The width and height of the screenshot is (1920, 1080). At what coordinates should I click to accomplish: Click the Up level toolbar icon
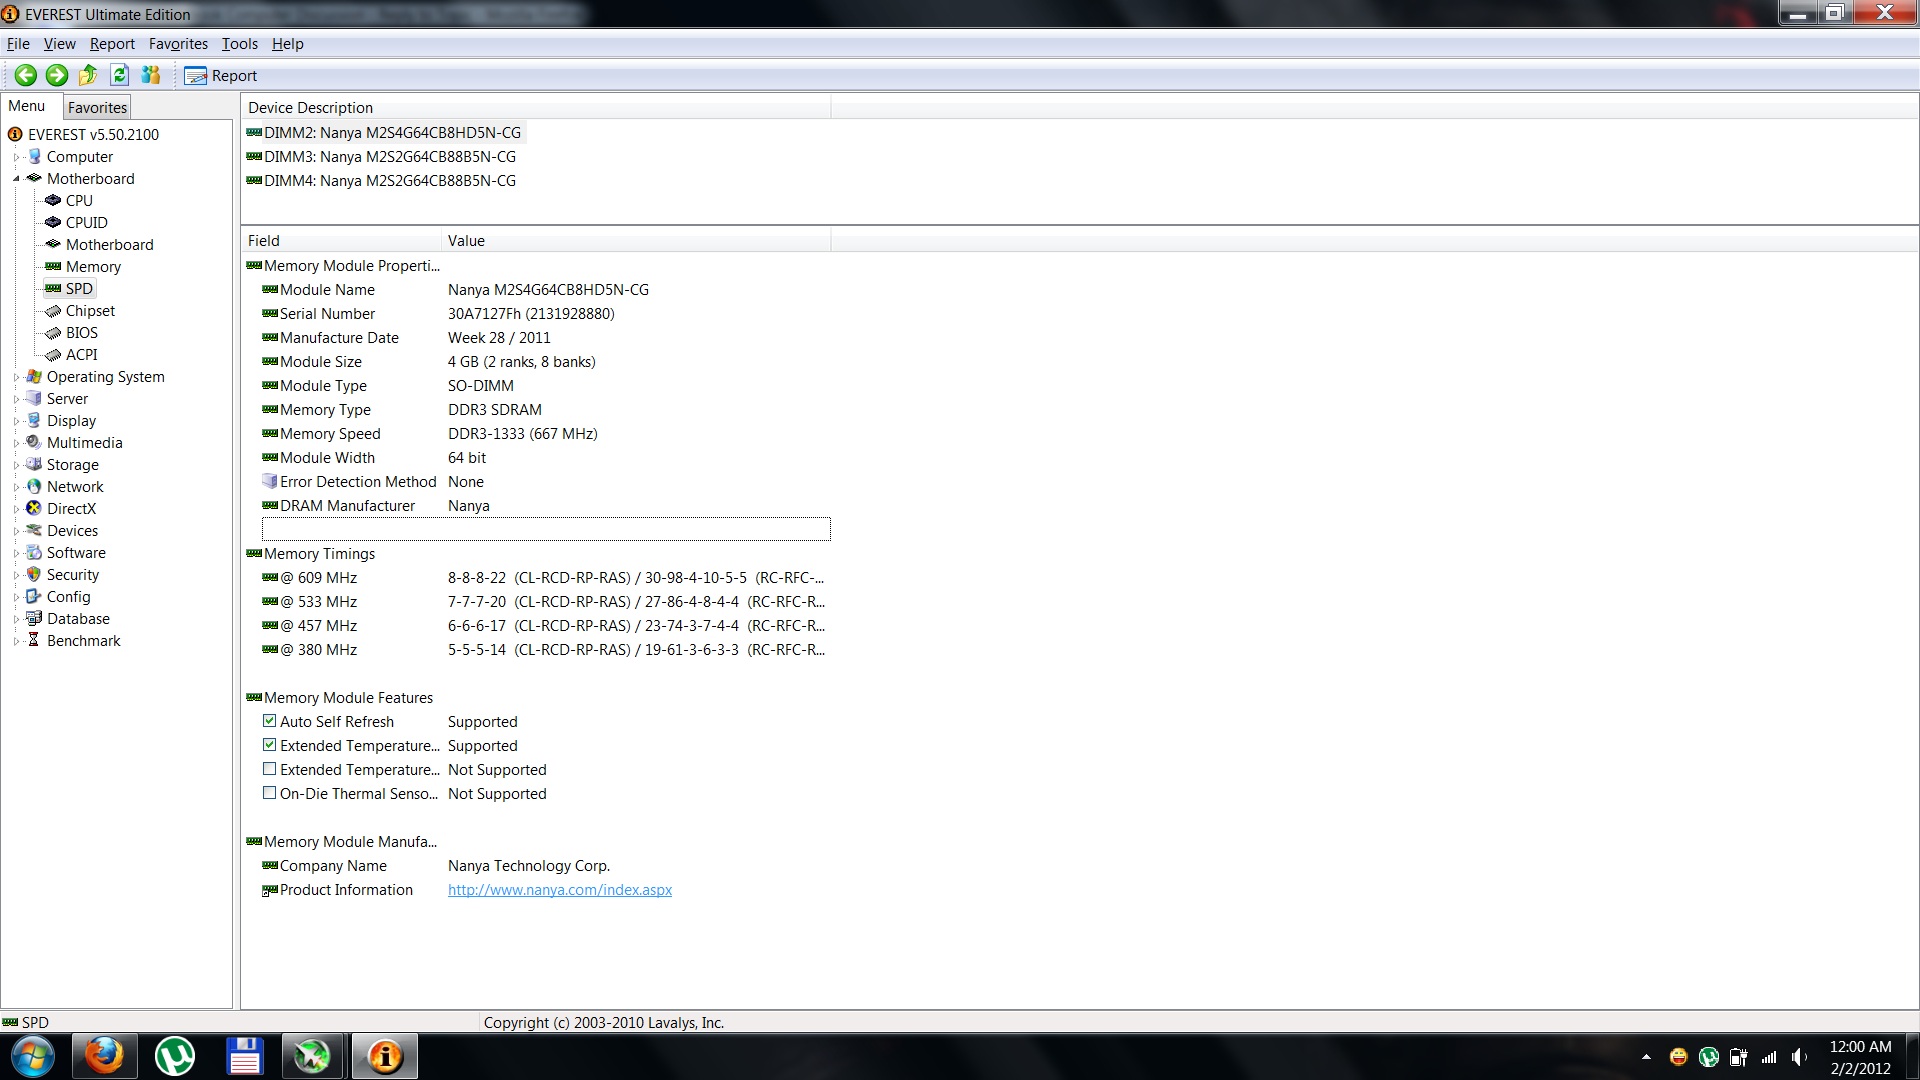(x=88, y=75)
